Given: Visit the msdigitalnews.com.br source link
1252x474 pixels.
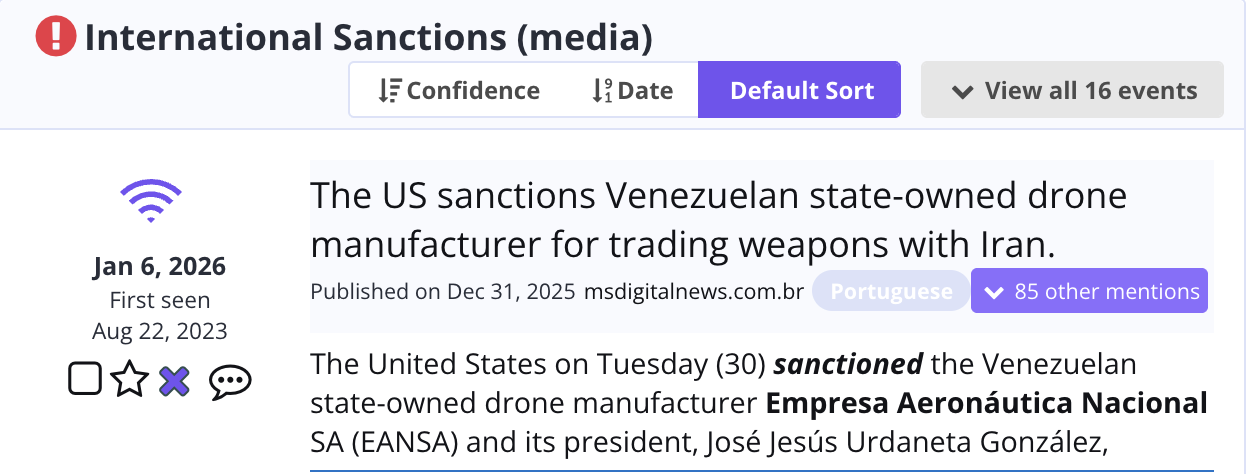Looking at the screenshot, I should [694, 292].
